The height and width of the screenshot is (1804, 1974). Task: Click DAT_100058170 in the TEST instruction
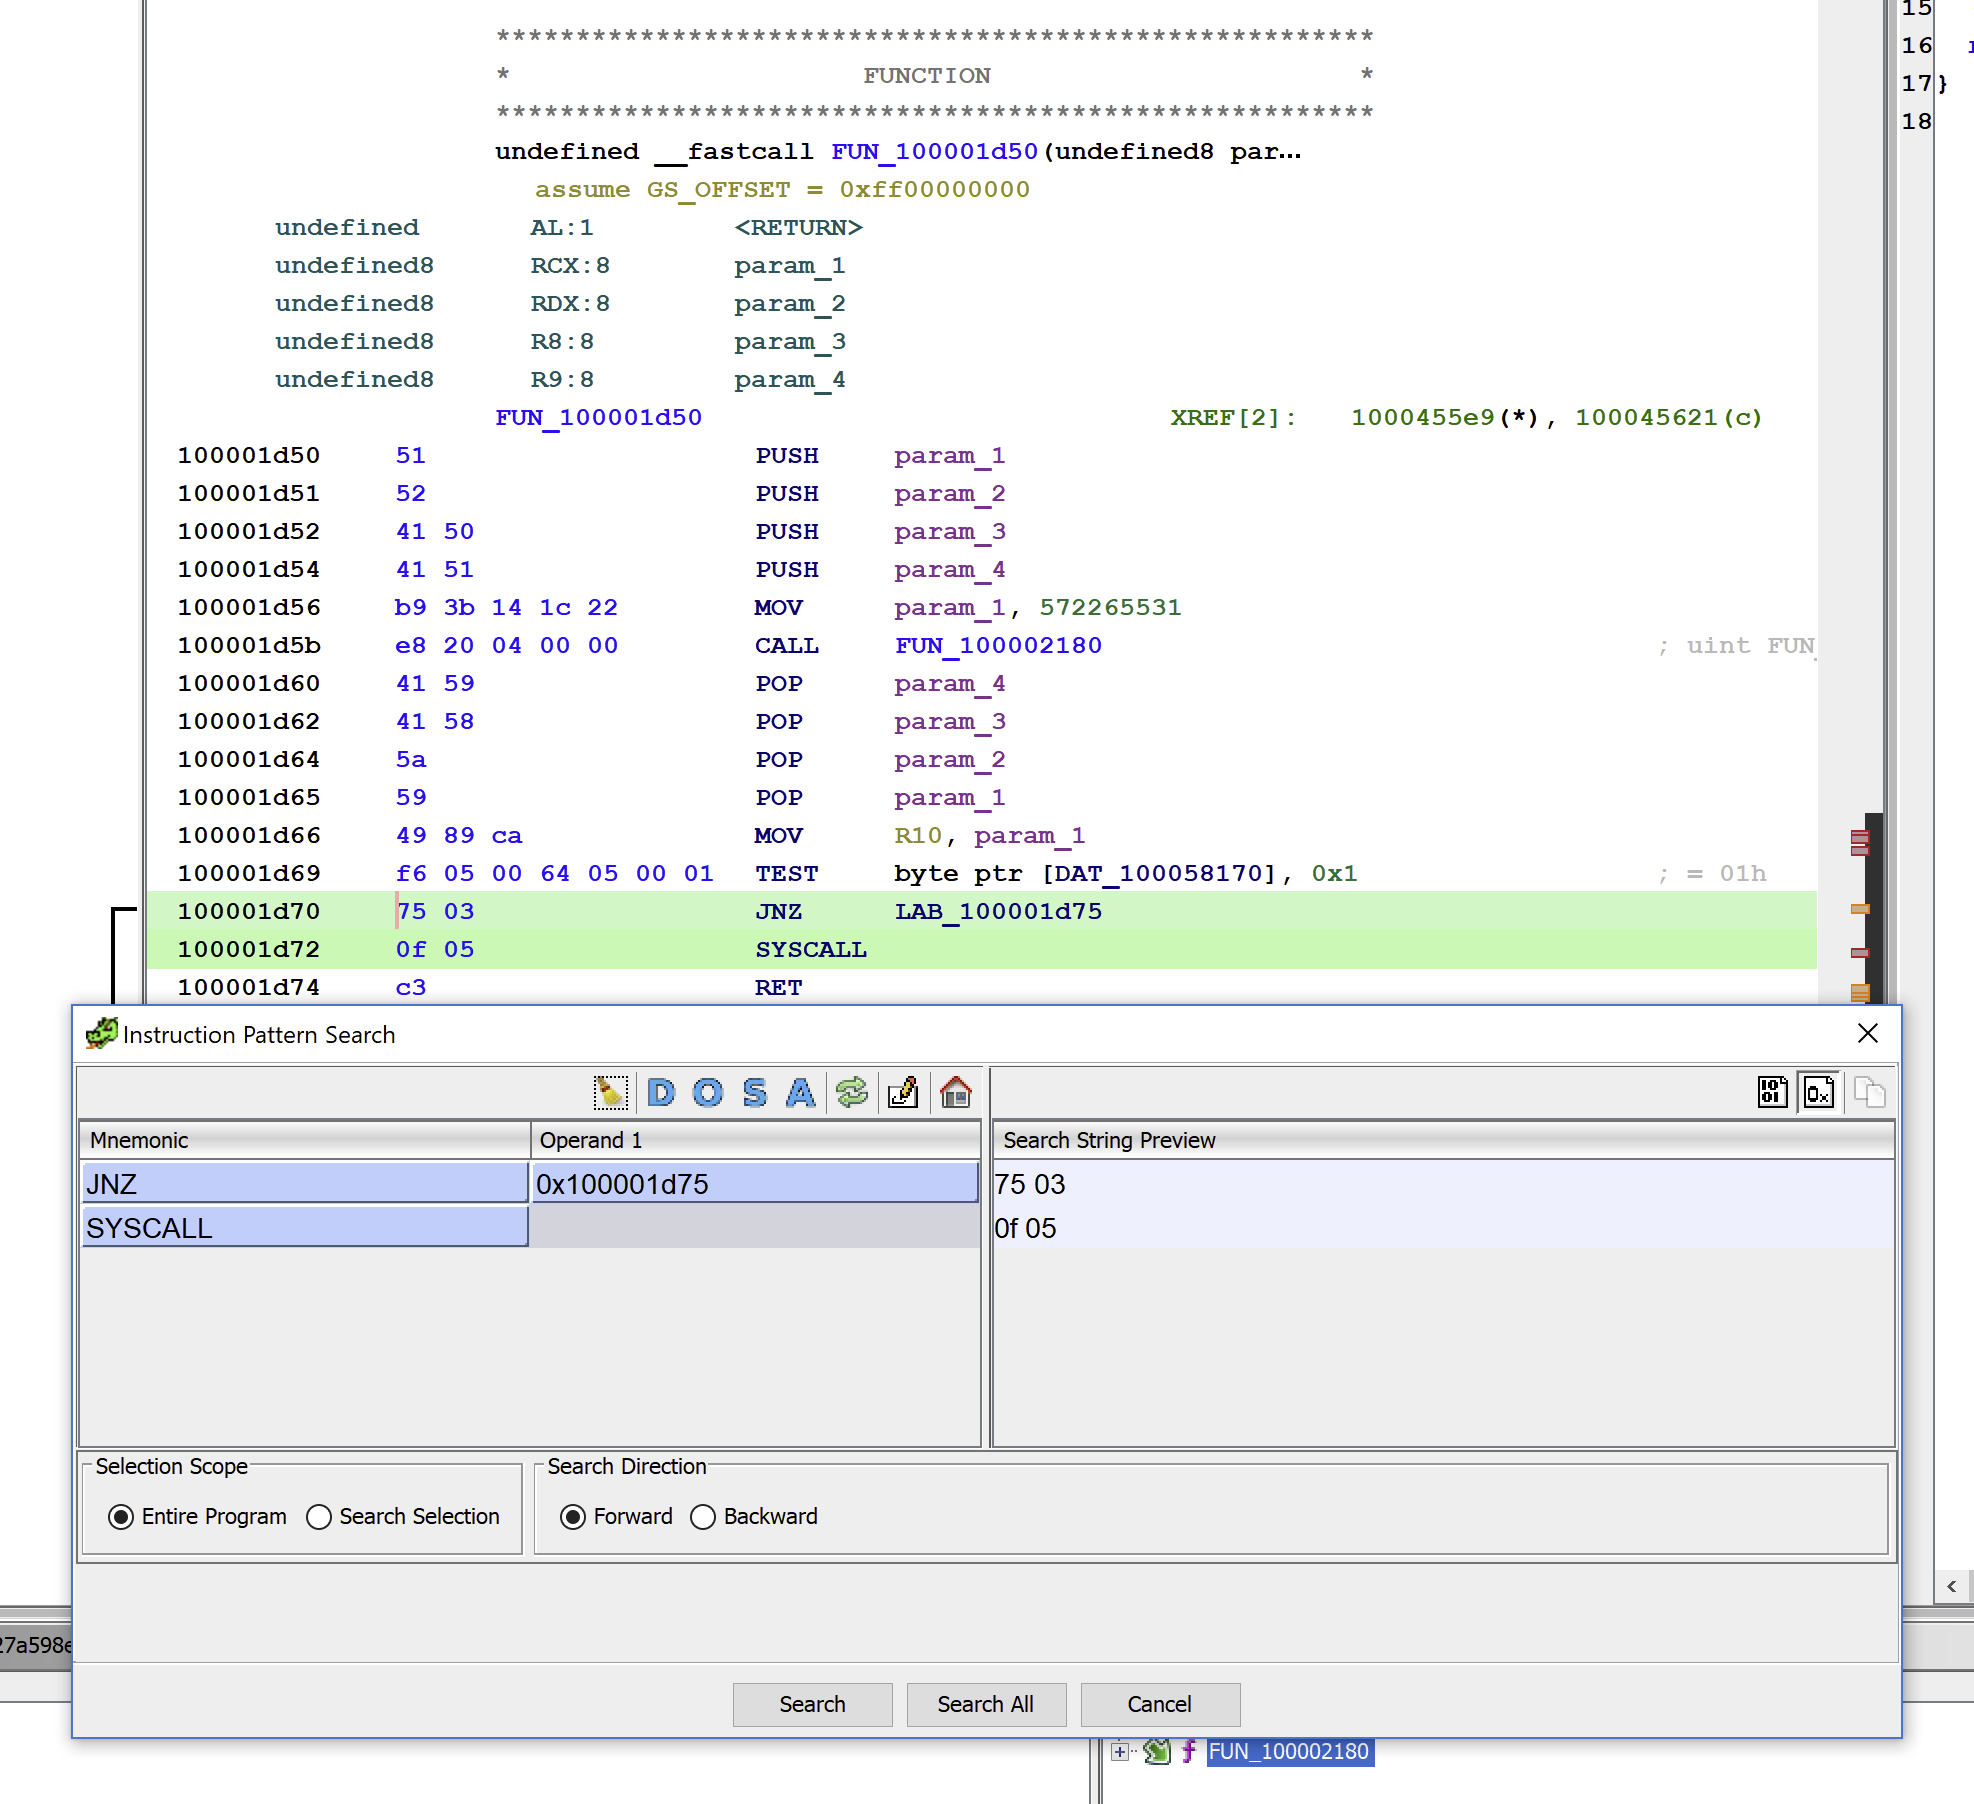point(1159,874)
